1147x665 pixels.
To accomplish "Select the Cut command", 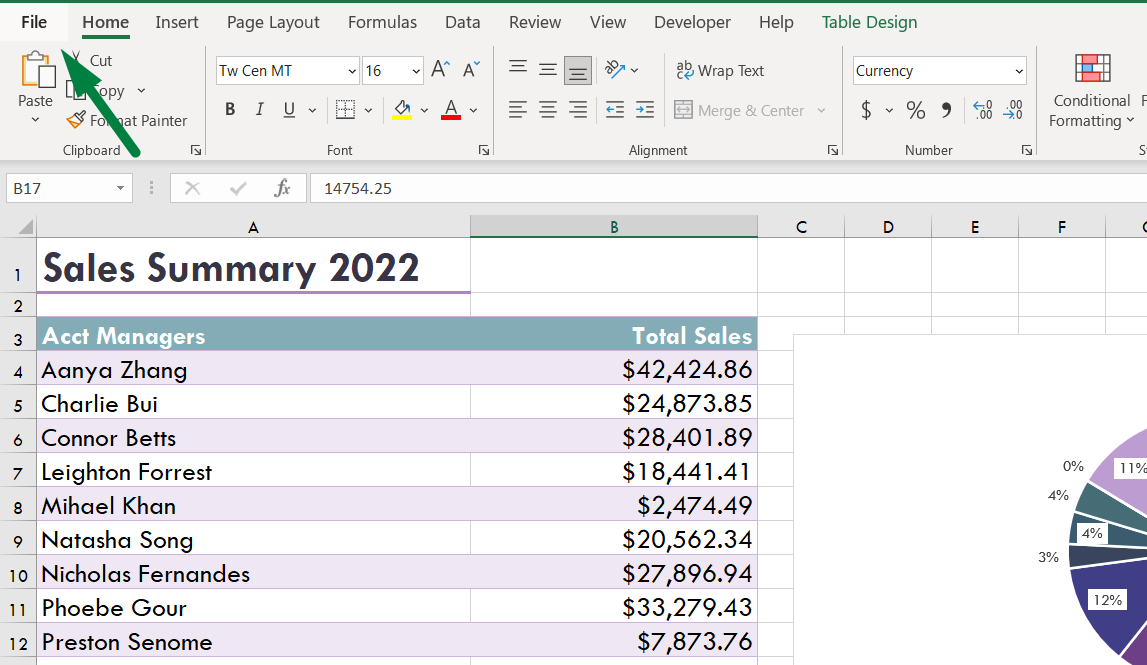I will click(97, 60).
